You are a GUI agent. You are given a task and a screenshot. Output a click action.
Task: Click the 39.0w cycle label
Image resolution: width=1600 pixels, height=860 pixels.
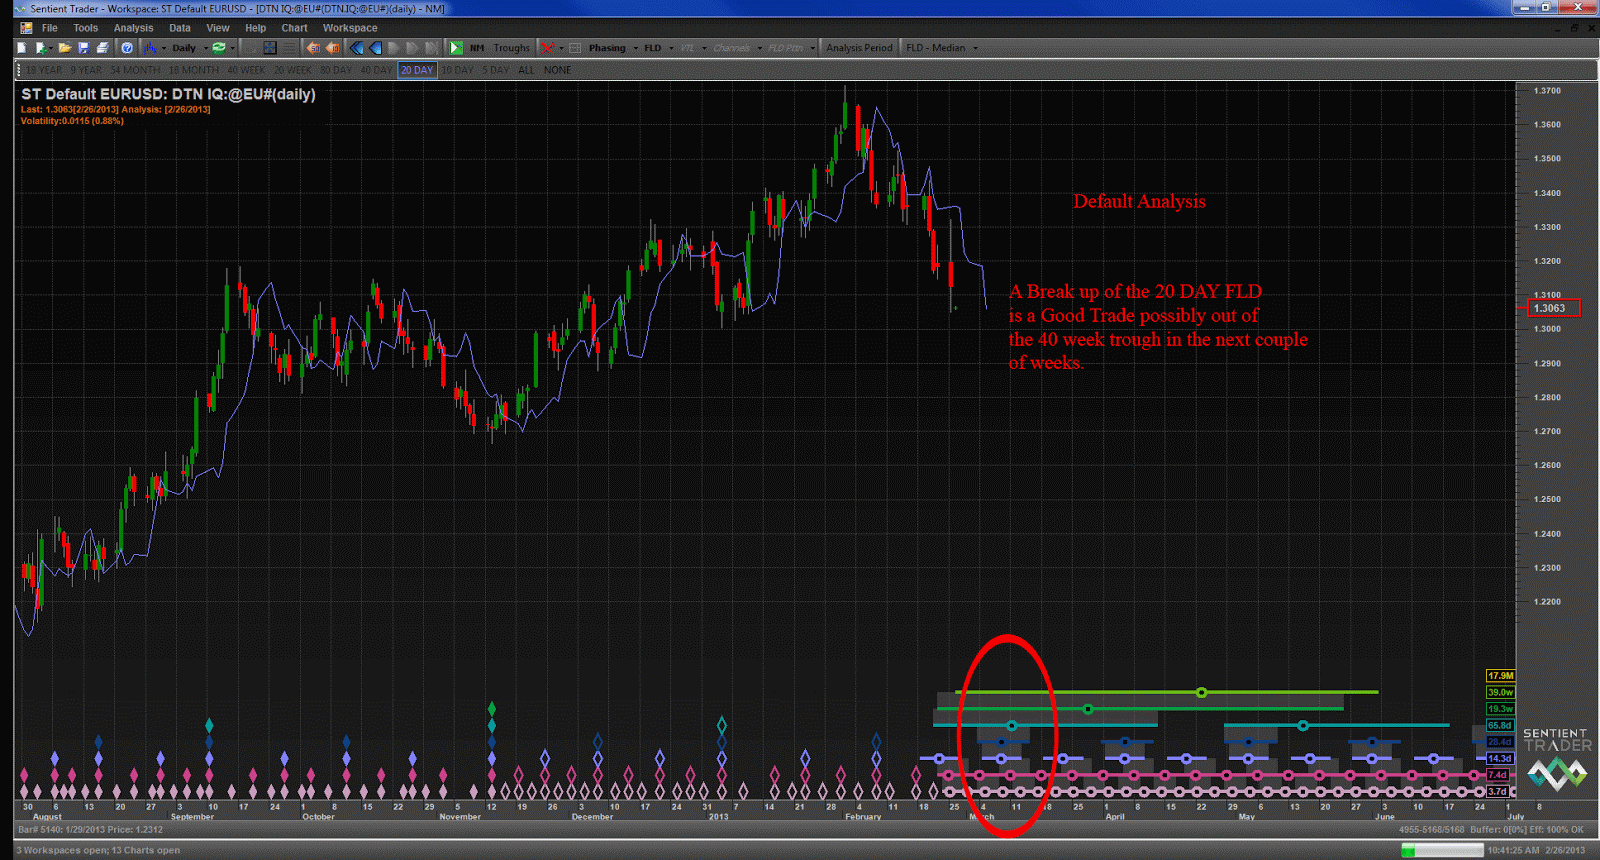coord(1500,692)
